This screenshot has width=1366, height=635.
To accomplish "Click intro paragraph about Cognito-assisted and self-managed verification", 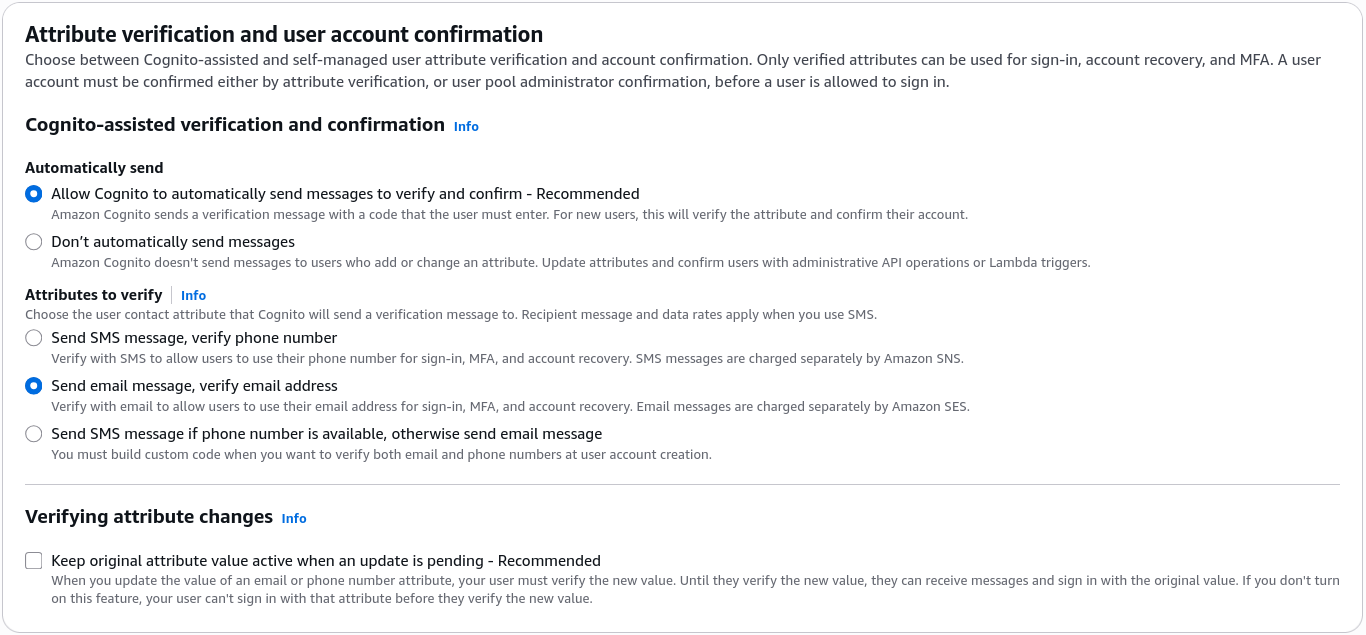I will 673,71.
